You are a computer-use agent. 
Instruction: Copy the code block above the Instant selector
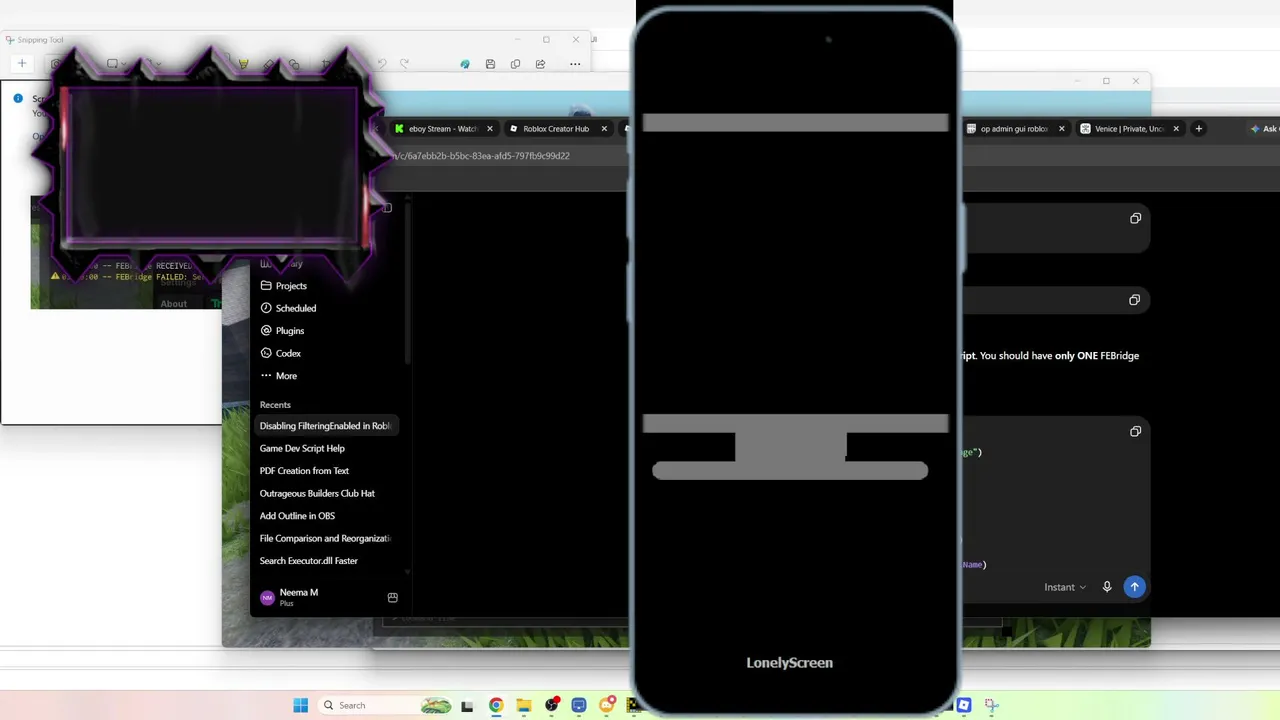1135,431
